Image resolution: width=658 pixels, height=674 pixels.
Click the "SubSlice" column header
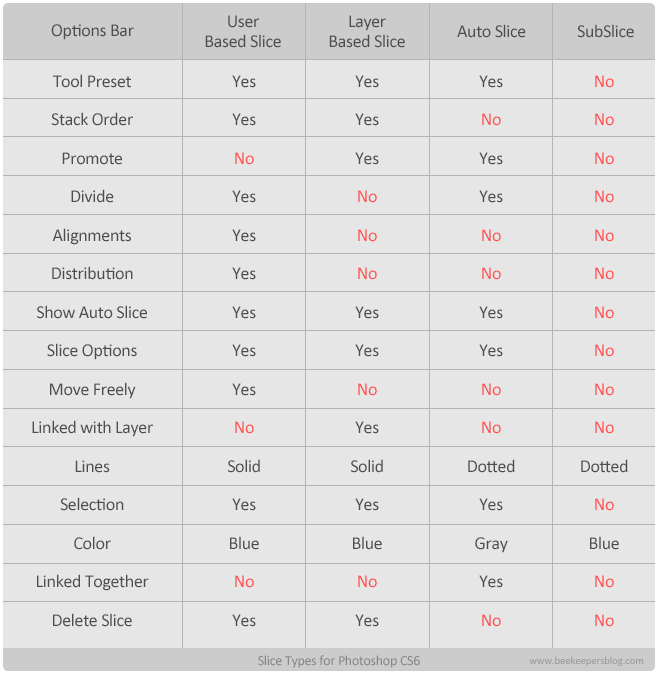click(605, 31)
